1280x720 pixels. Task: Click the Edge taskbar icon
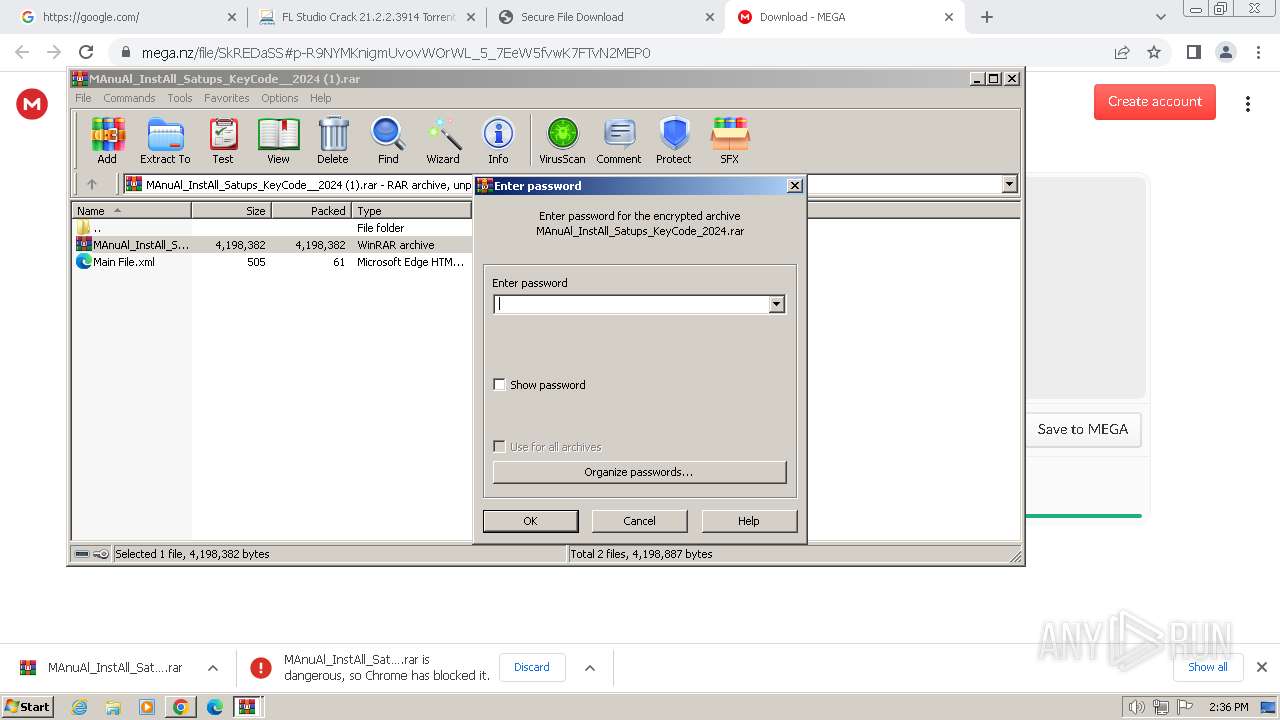[x=214, y=707]
